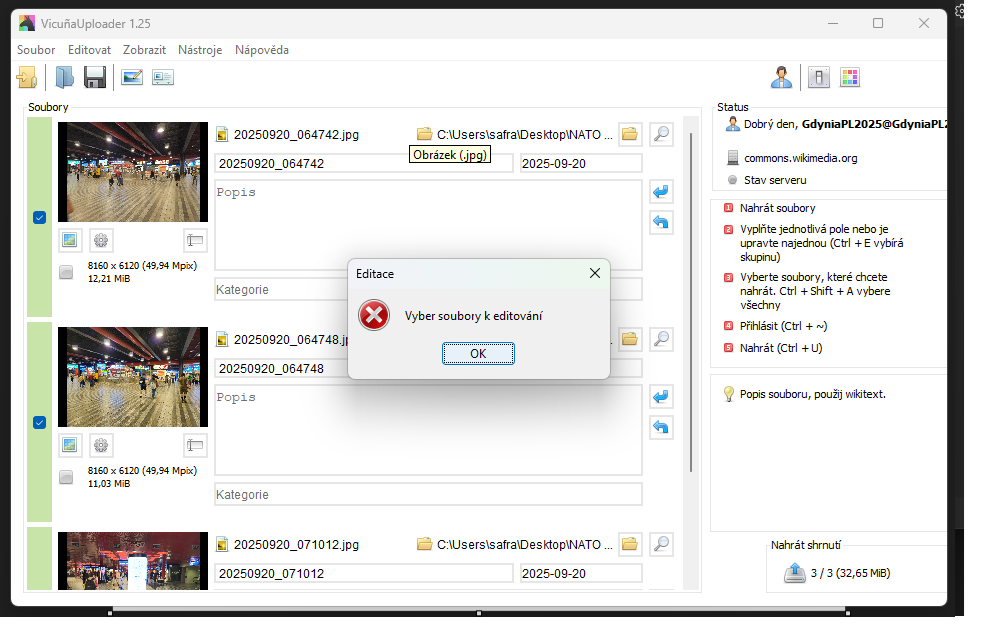Click OK in the Editace dialog

tap(478, 353)
